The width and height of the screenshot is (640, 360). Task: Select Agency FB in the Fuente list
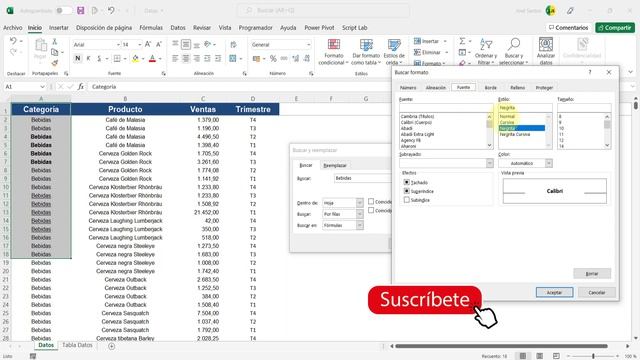click(x=410, y=140)
